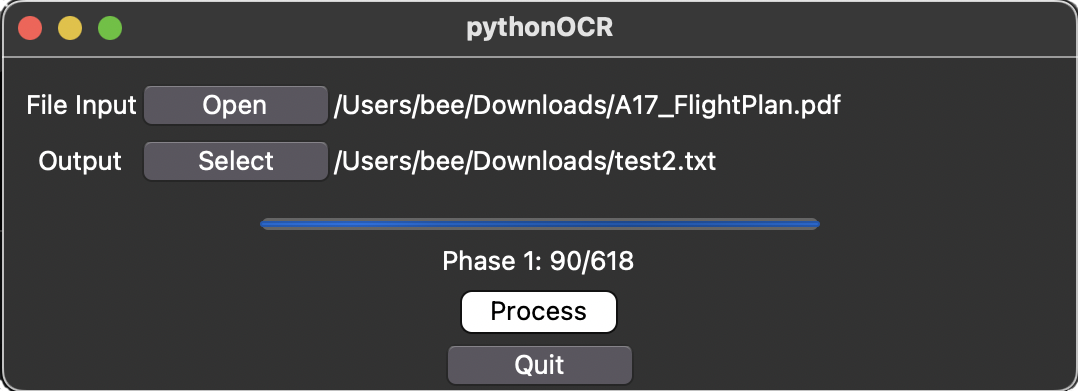Select the test2.txt file name text

(x=662, y=161)
